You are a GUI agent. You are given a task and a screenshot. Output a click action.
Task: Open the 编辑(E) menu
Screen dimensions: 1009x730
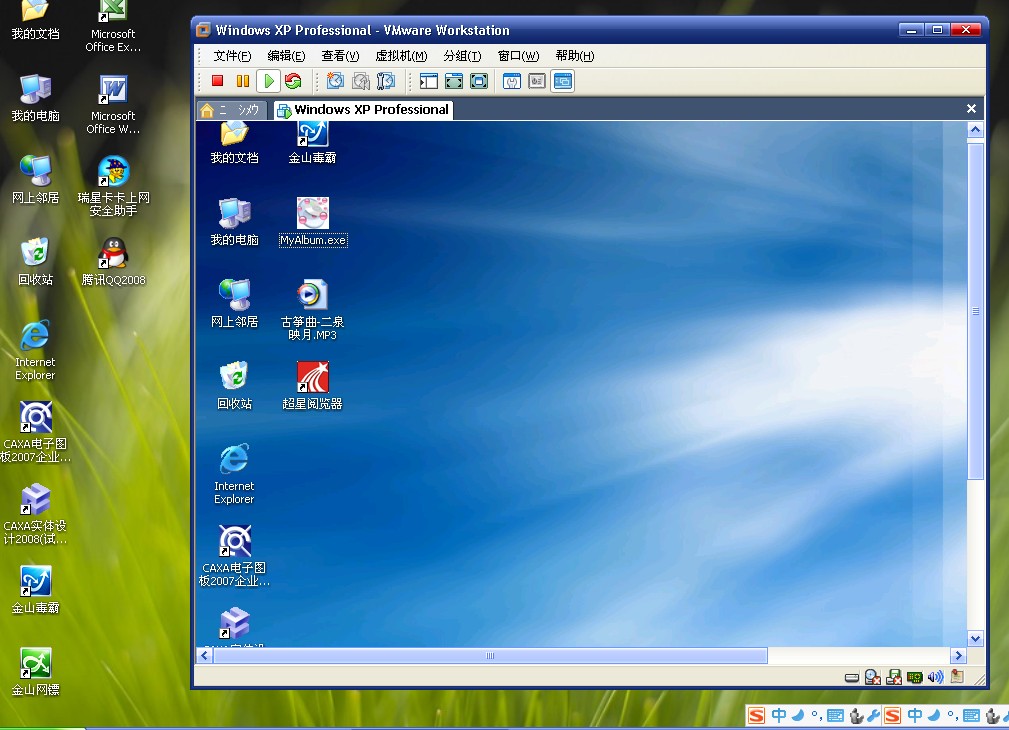click(x=286, y=56)
